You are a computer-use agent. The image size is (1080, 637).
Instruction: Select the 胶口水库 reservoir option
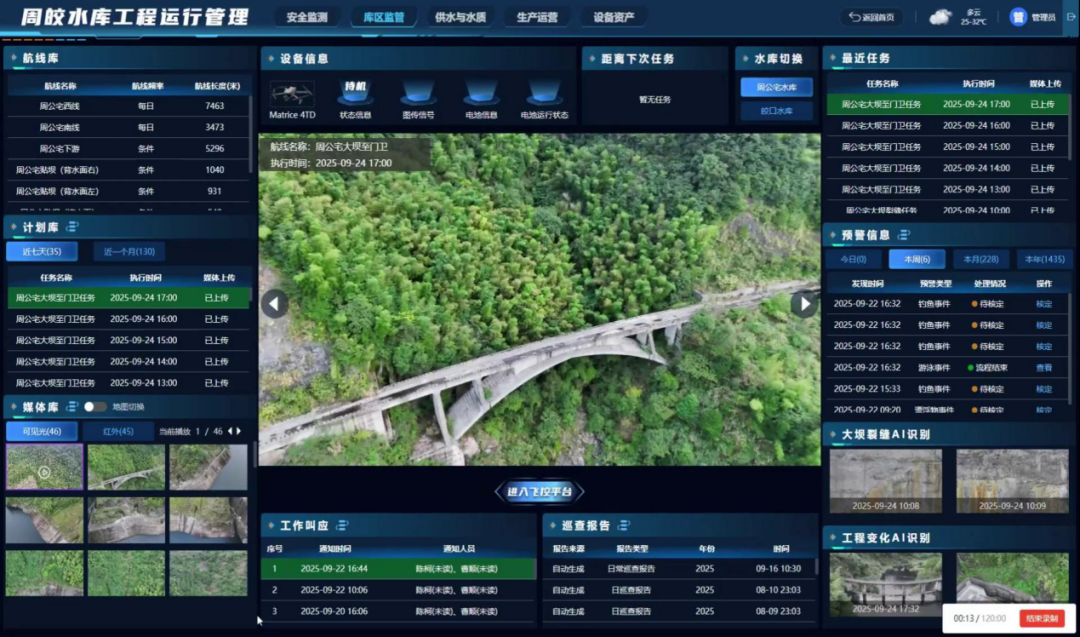[x=776, y=111]
